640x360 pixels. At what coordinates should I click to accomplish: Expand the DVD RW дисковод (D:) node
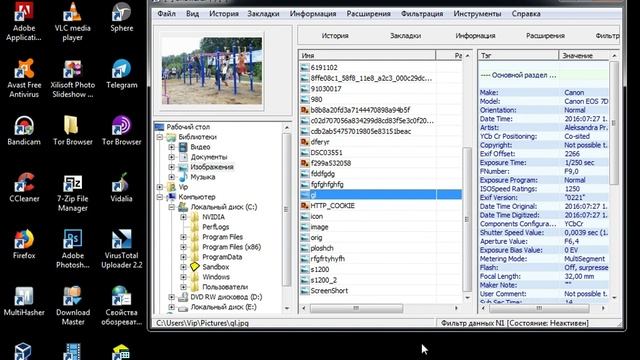click(171, 297)
